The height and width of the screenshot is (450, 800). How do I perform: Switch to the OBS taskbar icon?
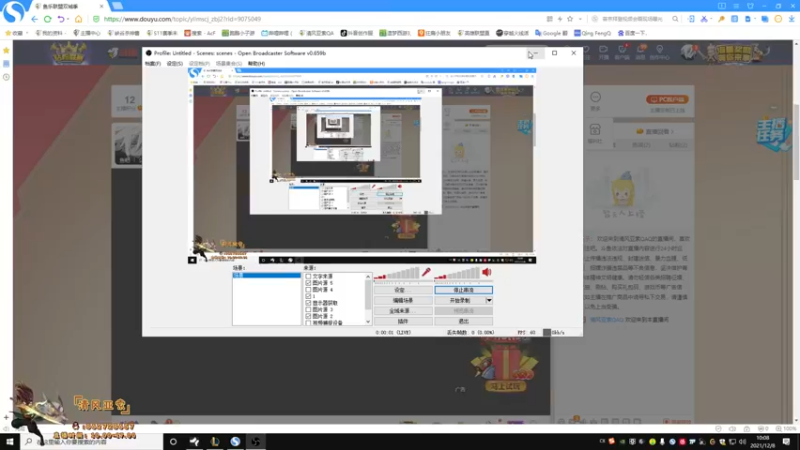[x=256, y=441]
